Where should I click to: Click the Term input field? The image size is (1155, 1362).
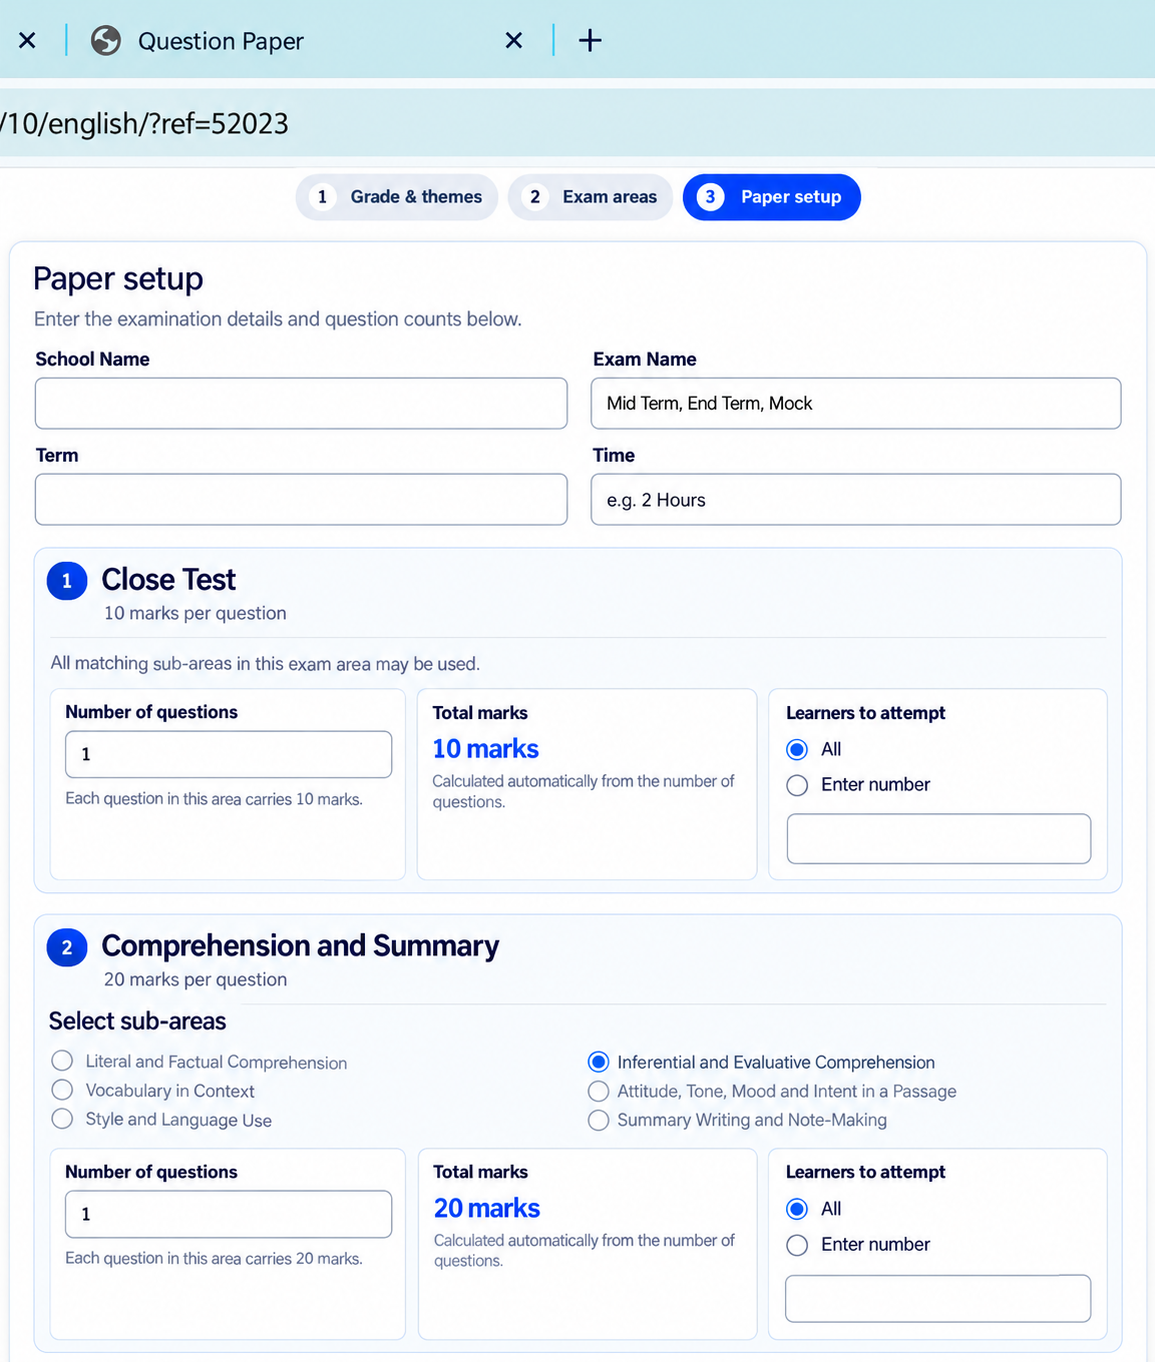pos(301,499)
